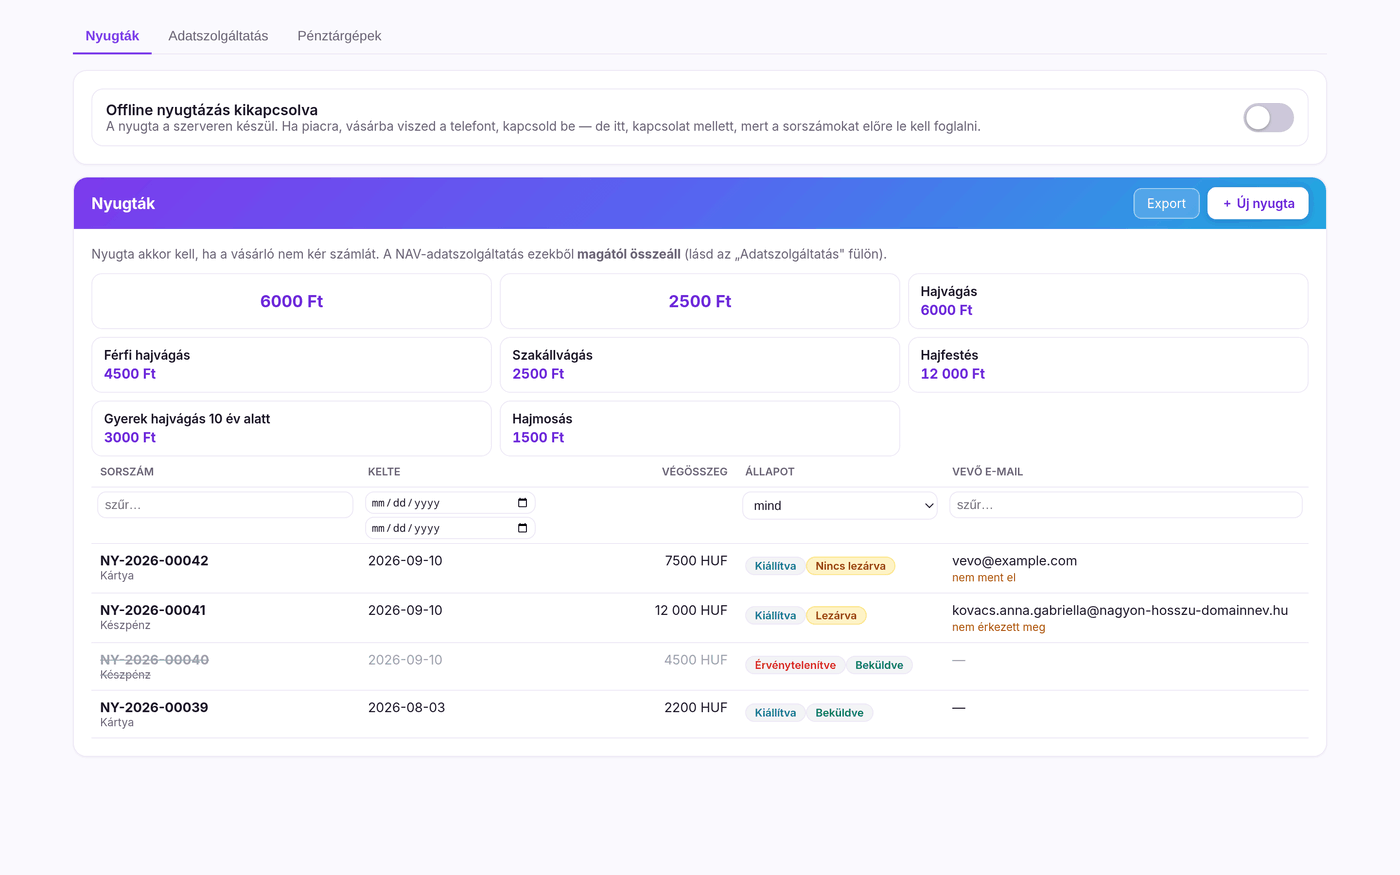Open the Állapot filter dropdown
The image size is (1400, 875).
point(840,505)
